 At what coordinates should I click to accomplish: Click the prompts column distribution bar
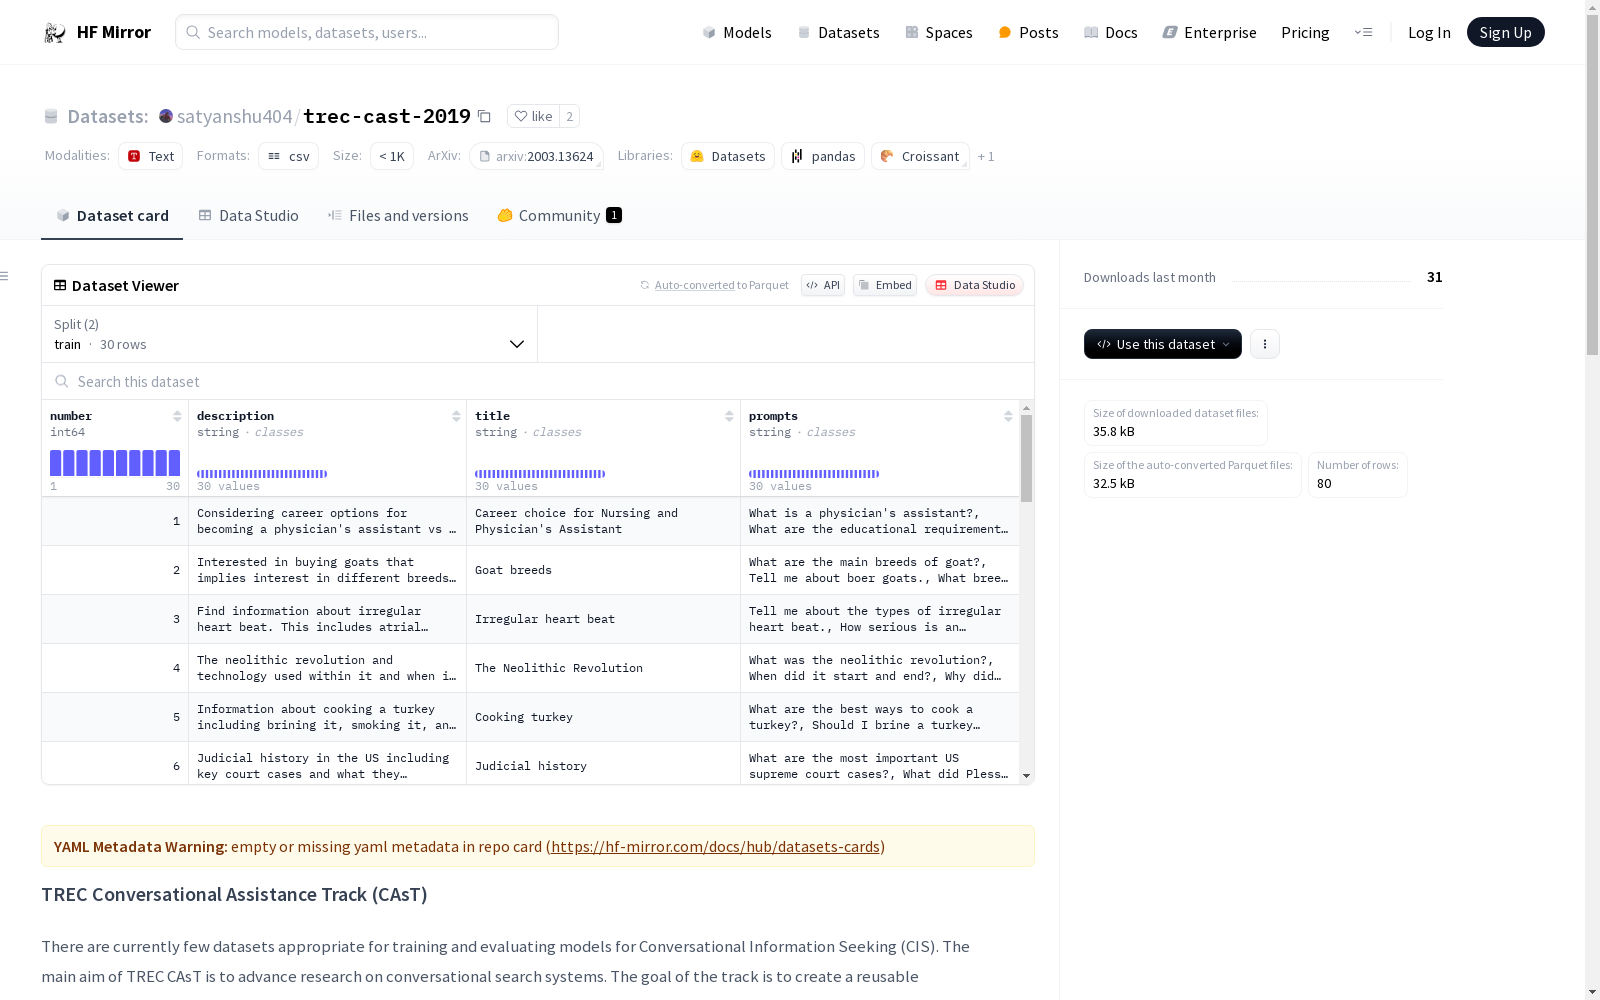click(814, 474)
